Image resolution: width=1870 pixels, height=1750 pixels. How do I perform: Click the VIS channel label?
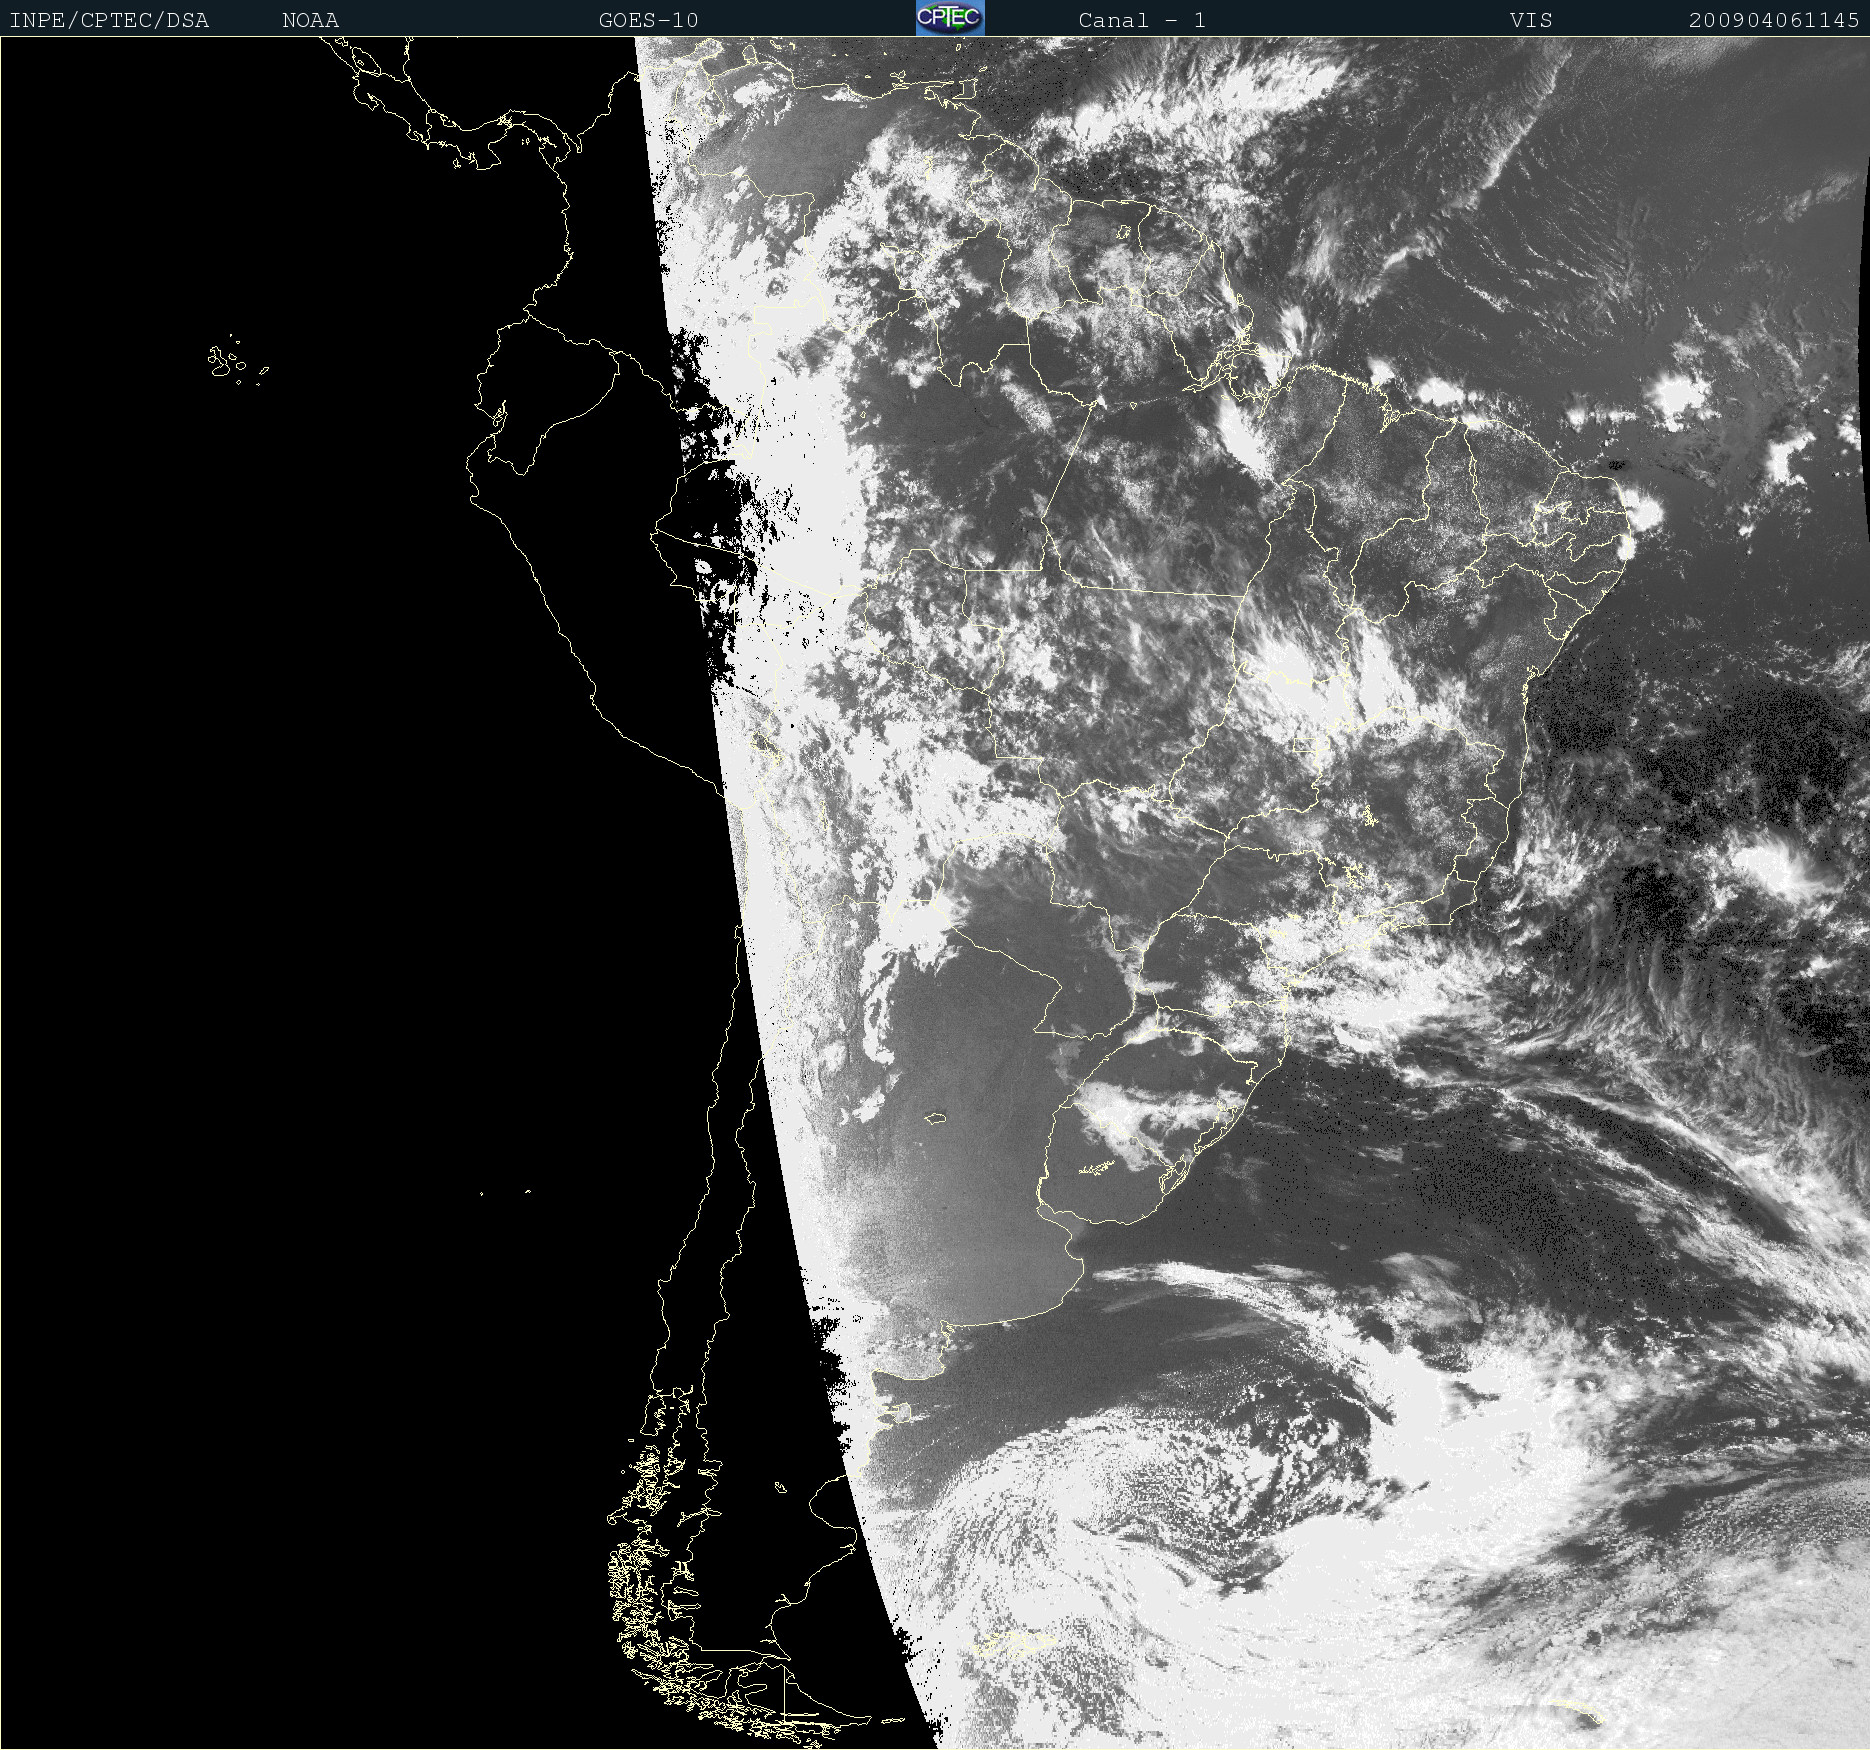coord(1531,20)
